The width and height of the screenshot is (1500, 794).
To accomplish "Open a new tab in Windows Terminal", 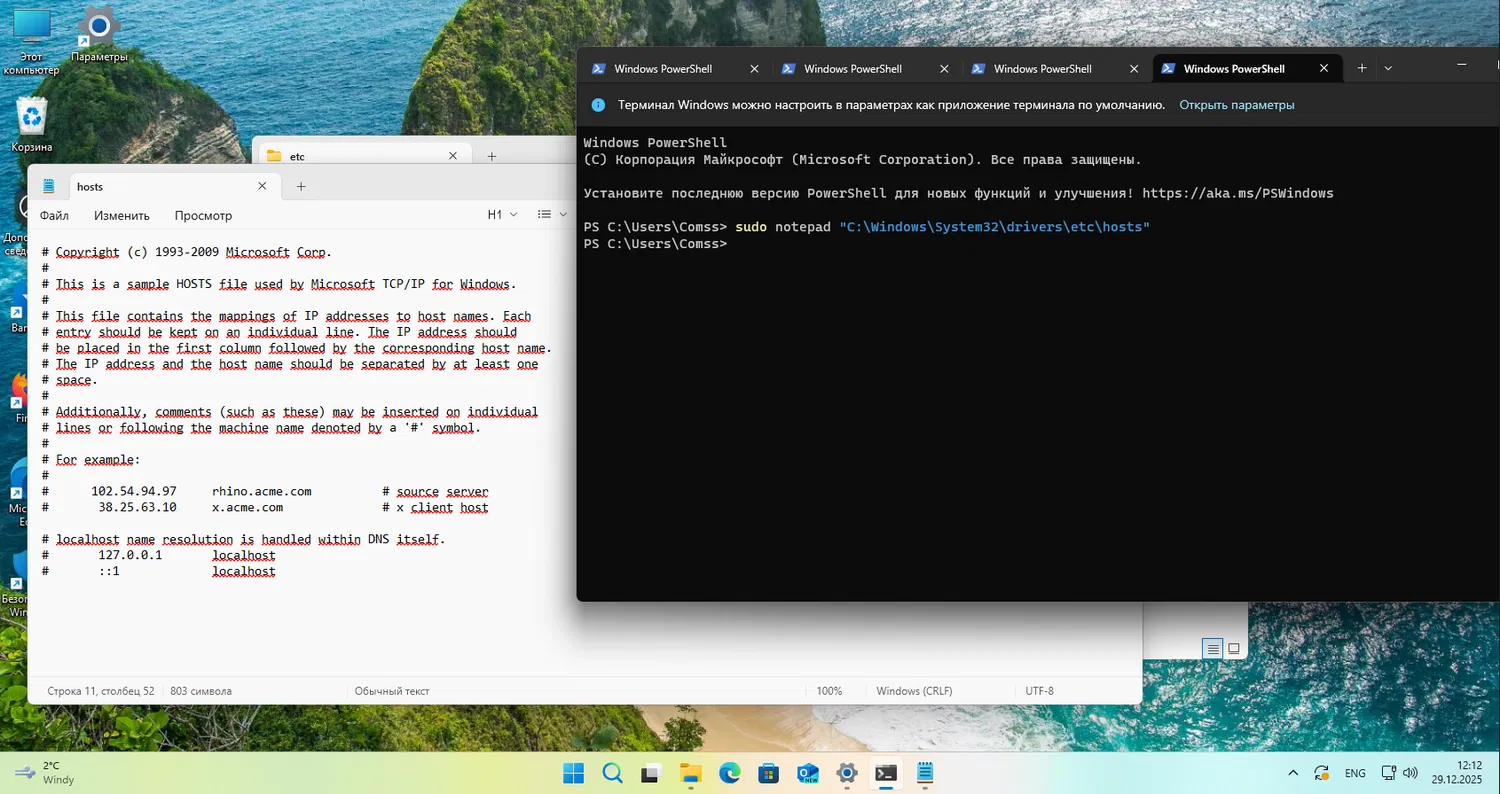I will [1361, 68].
